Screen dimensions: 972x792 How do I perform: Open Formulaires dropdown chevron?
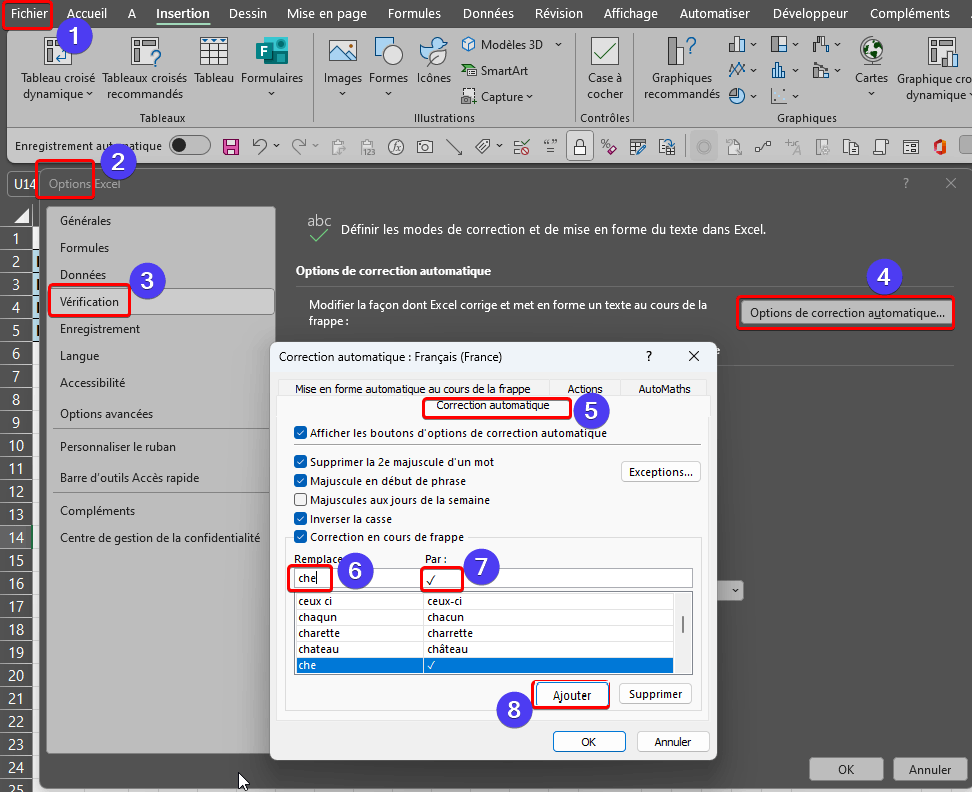271,94
